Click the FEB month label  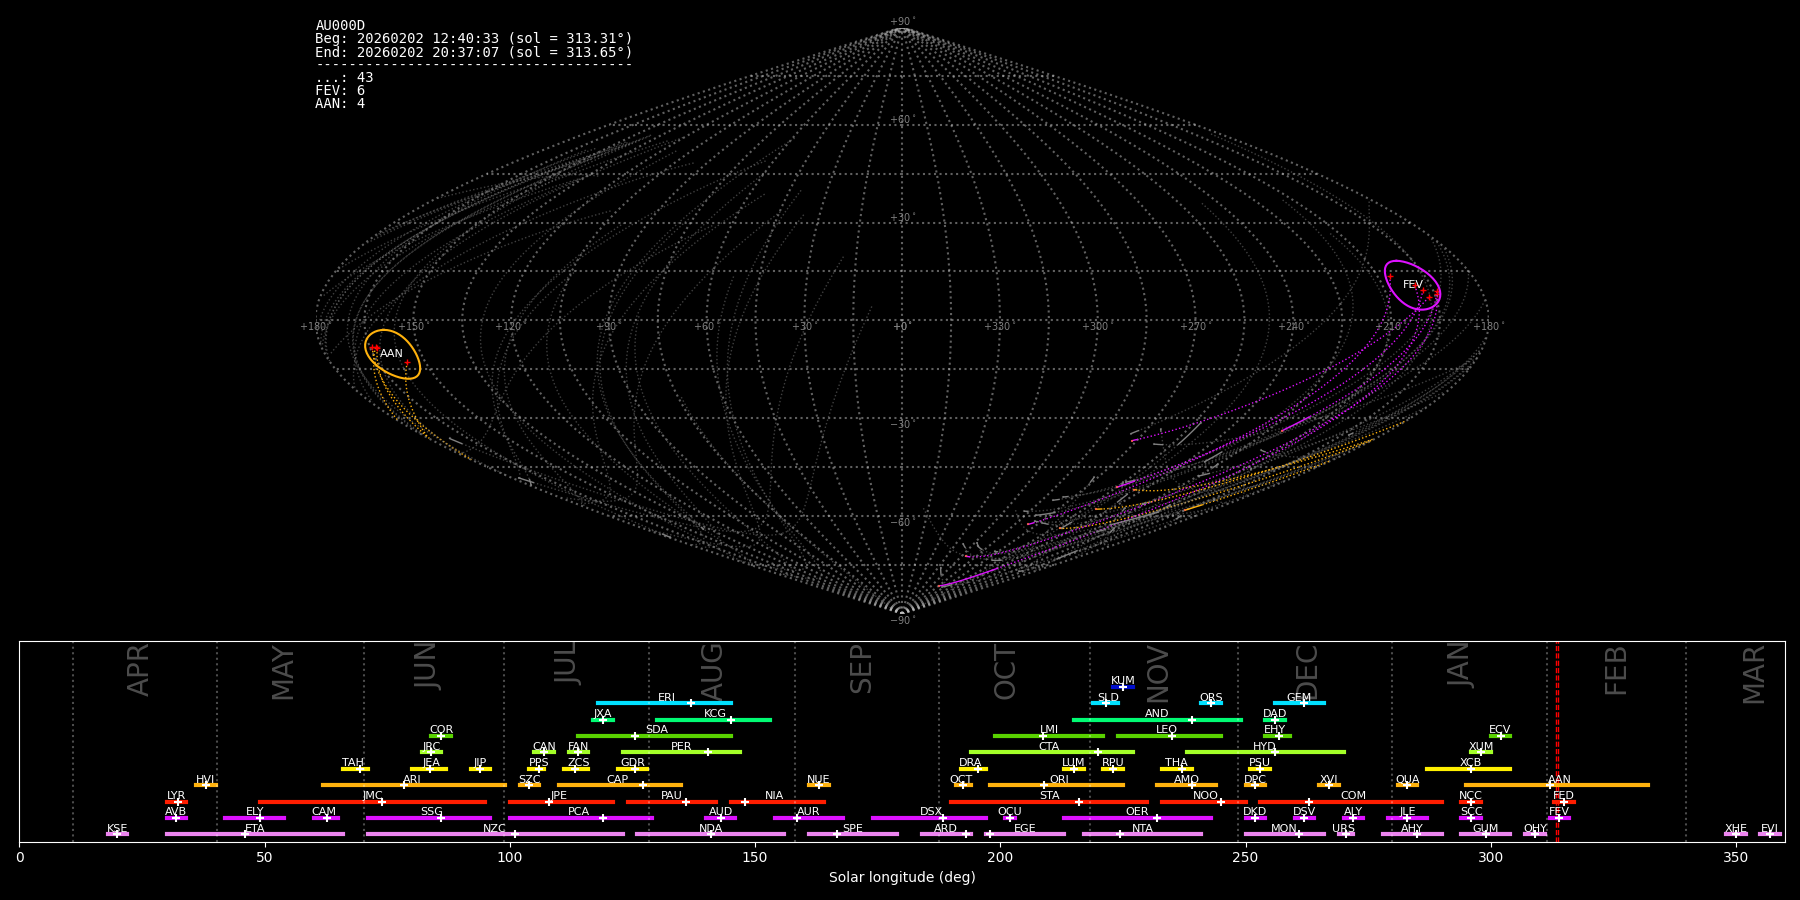1616,671
